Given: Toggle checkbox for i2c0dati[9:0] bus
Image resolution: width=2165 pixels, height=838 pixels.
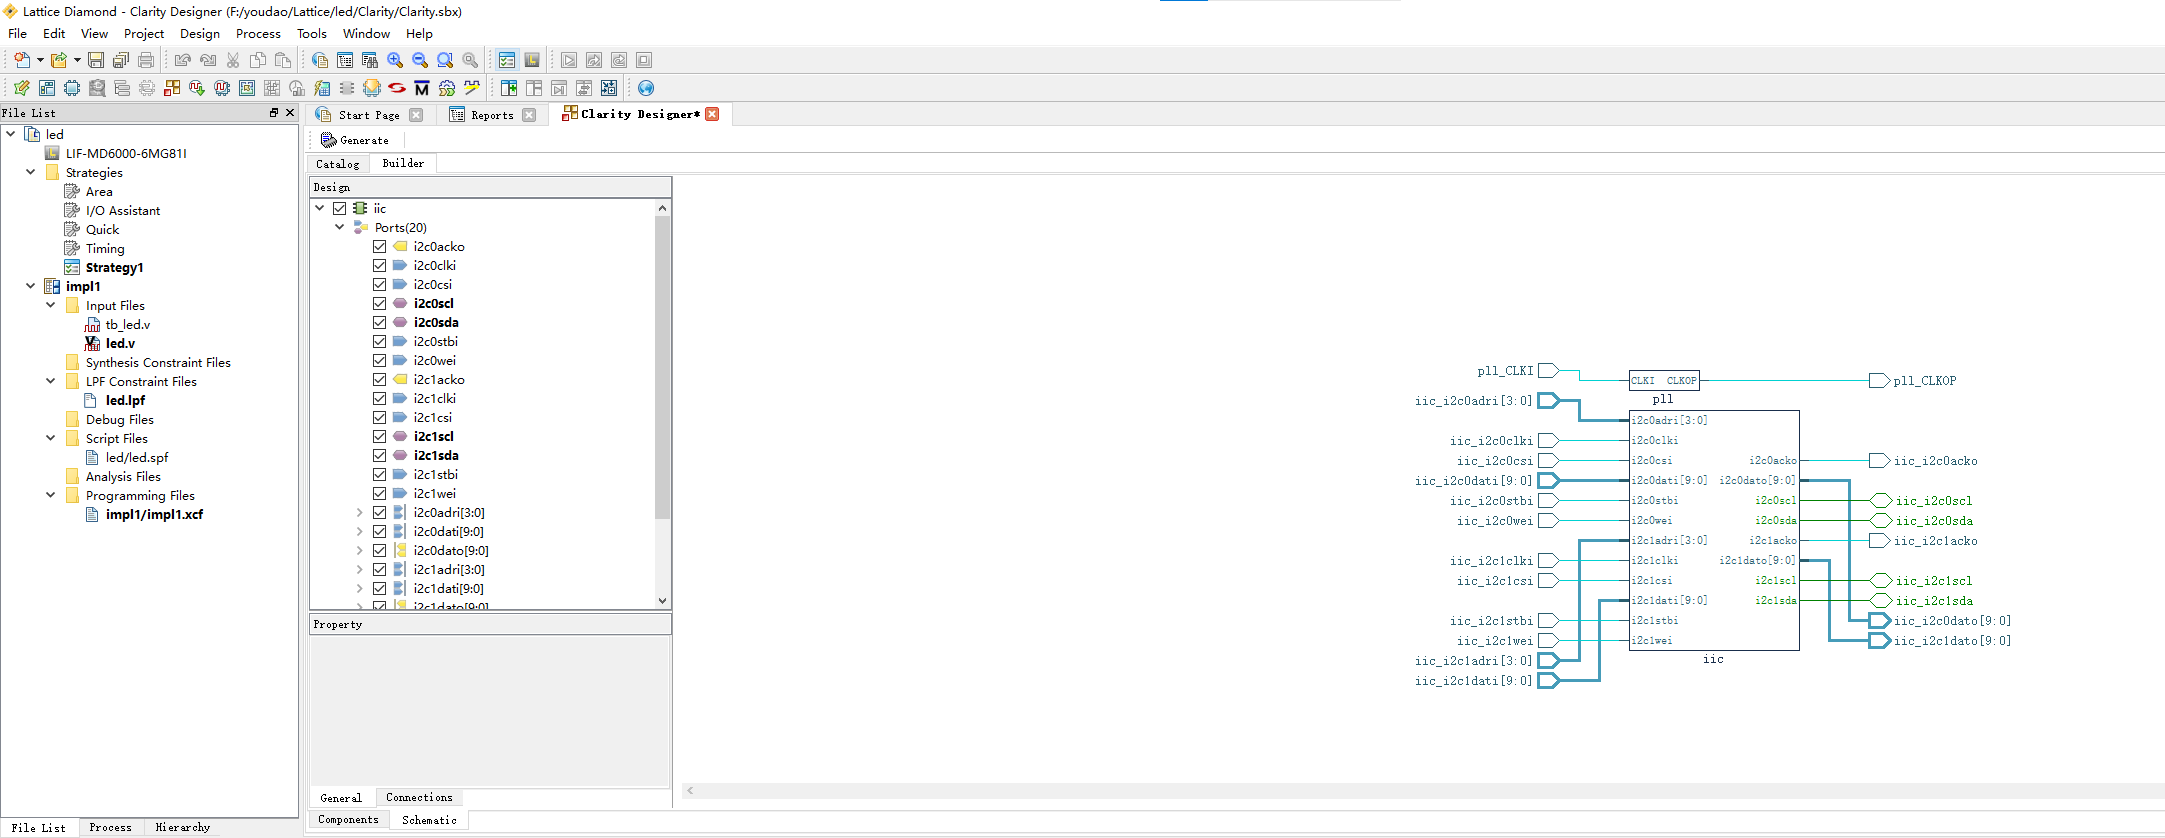Looking at the screenshot, I should pos(380,531).
